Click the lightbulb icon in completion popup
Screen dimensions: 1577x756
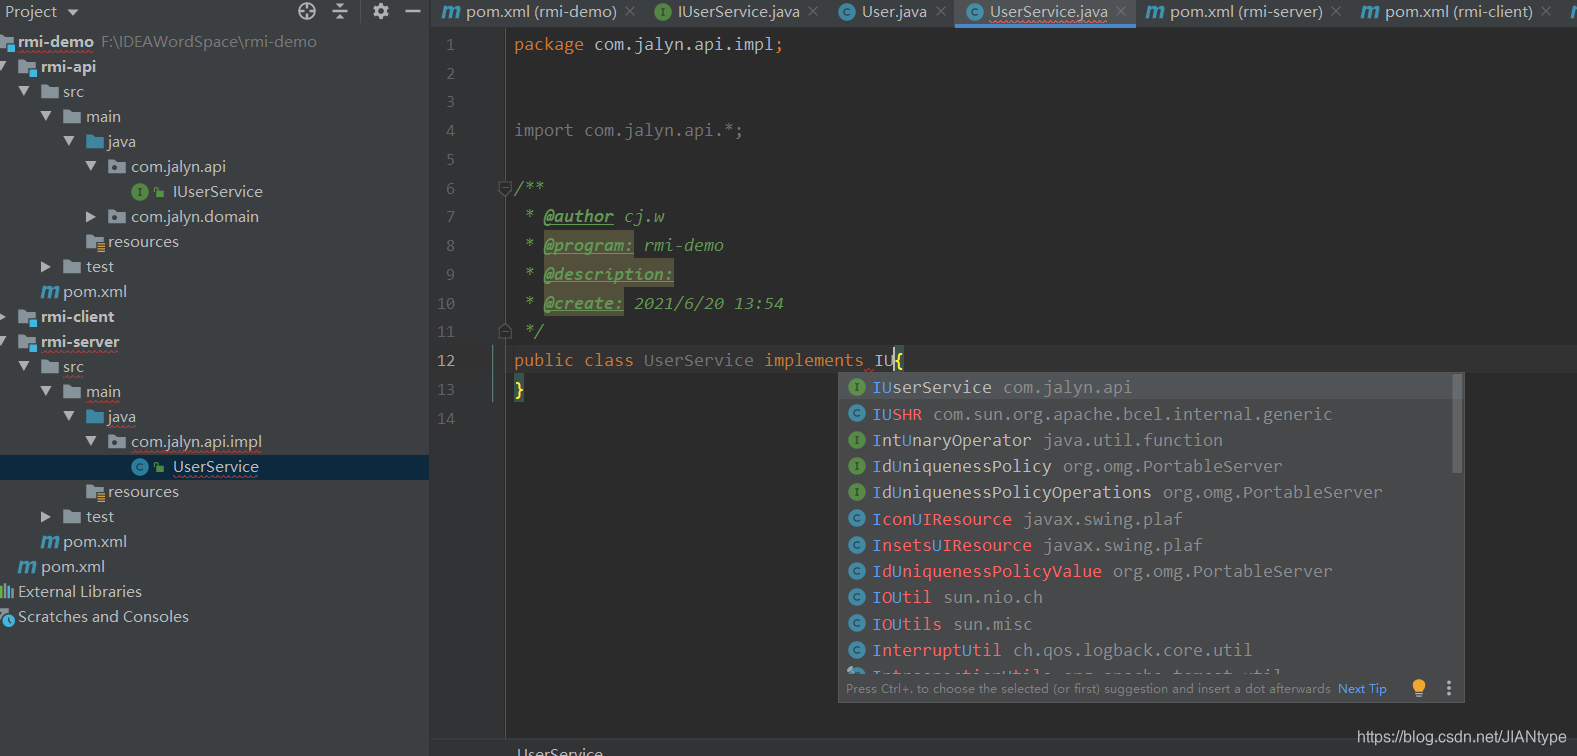click(1418, 688)
